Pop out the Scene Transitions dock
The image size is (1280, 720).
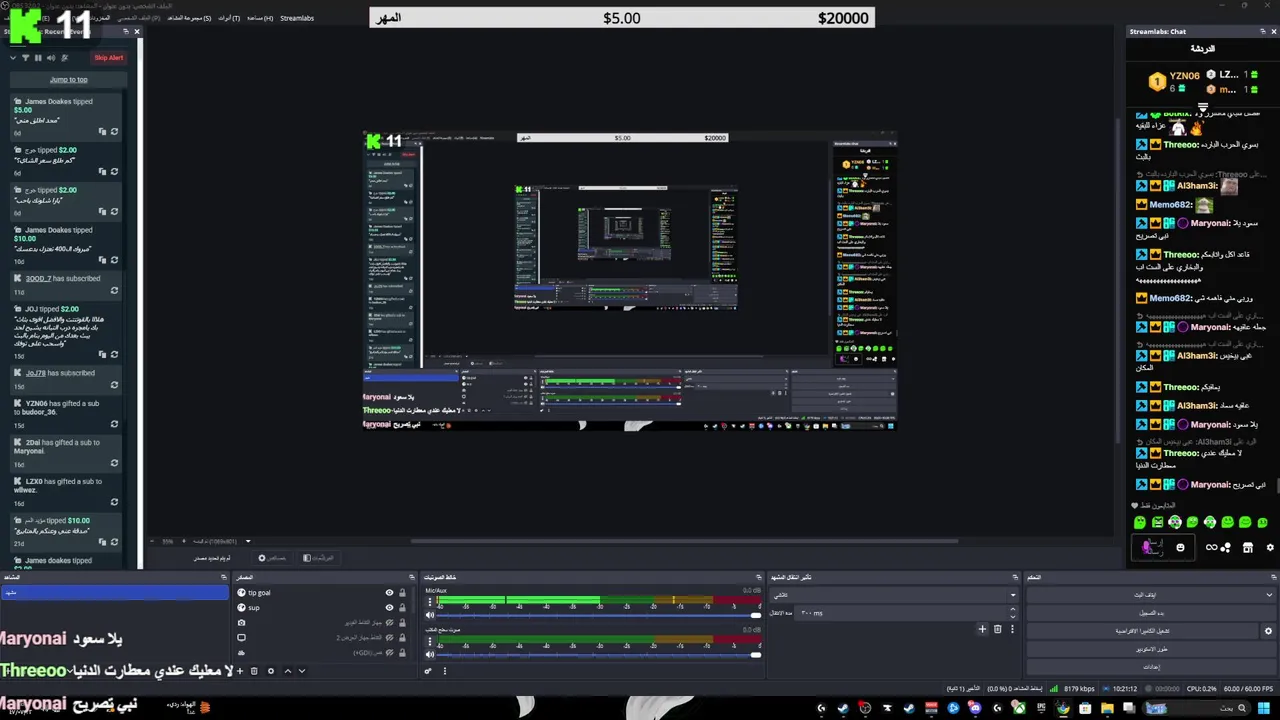[1015, 577]
